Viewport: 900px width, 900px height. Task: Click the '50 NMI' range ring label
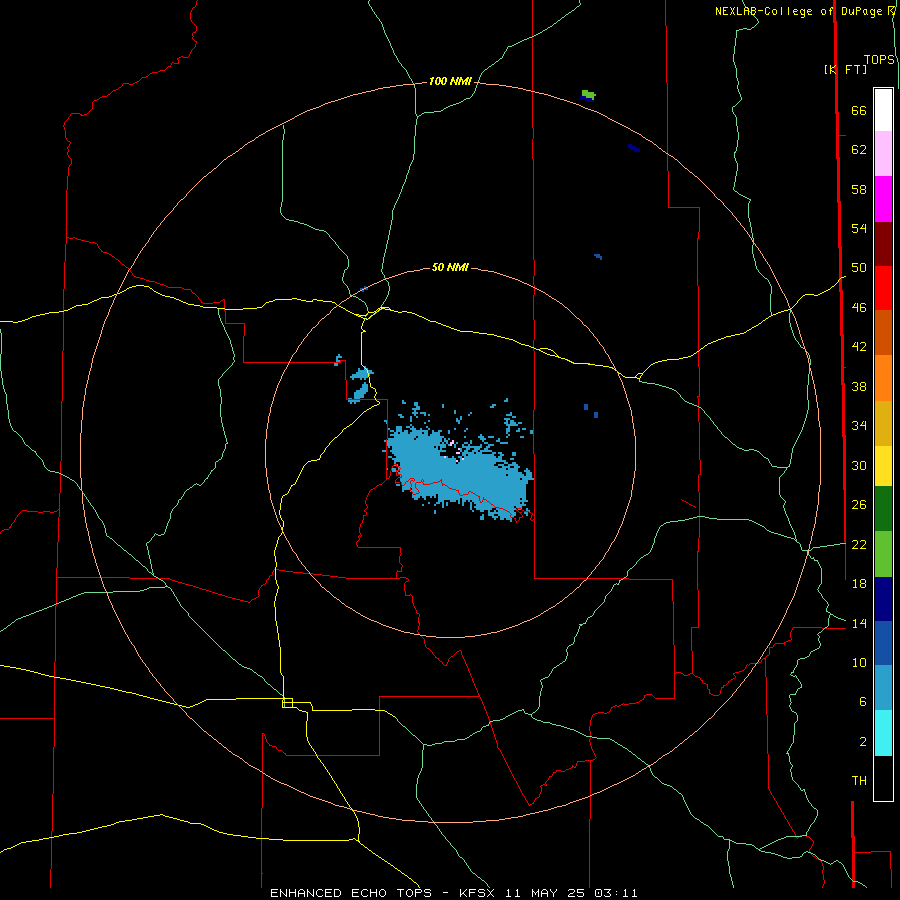coord(450,267)
